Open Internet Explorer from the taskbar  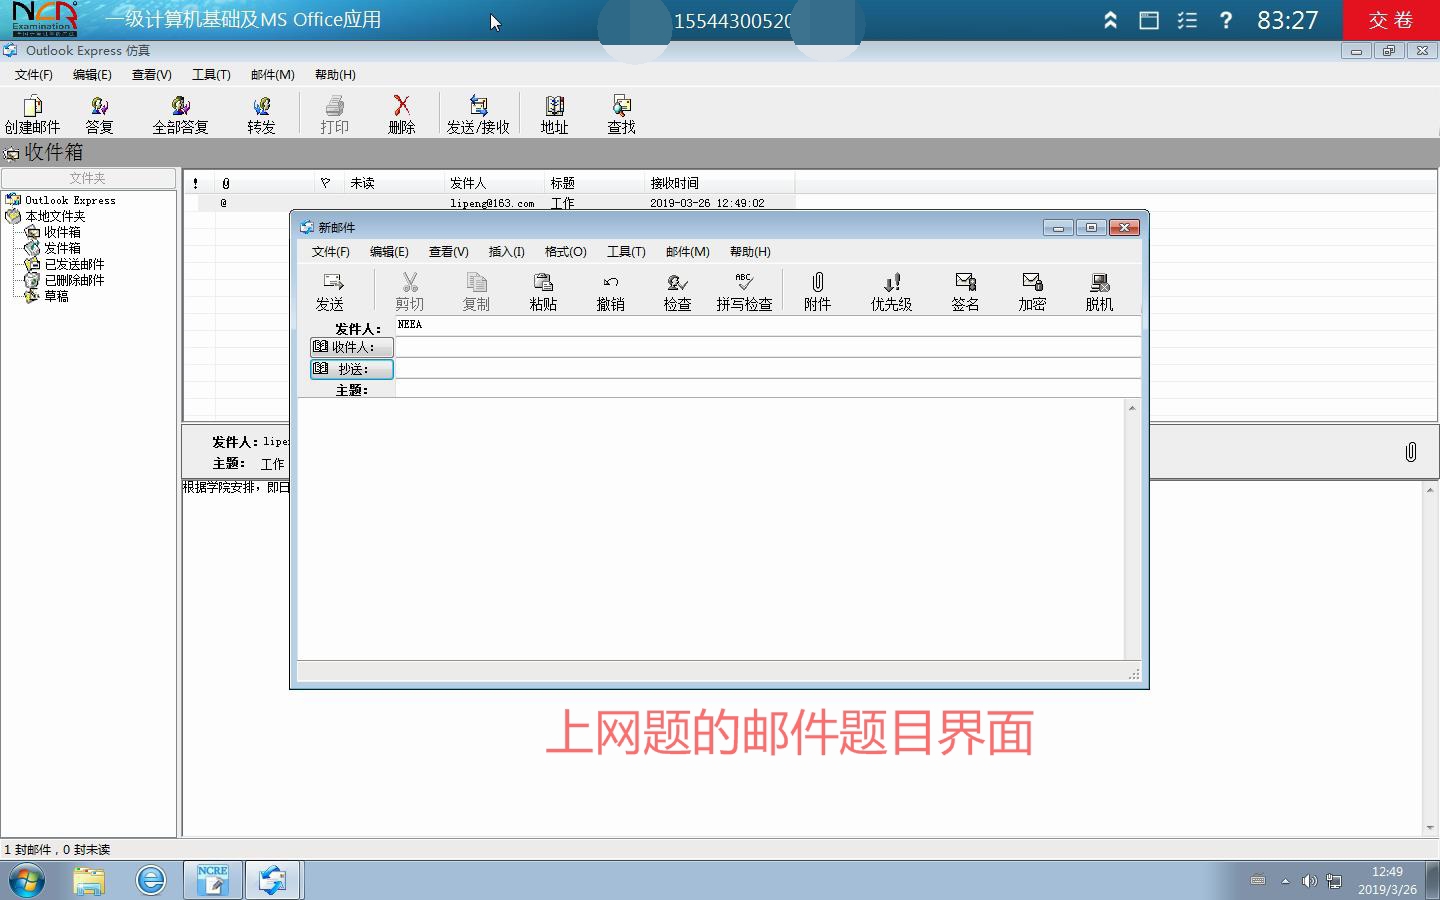(x=151, y=880)
